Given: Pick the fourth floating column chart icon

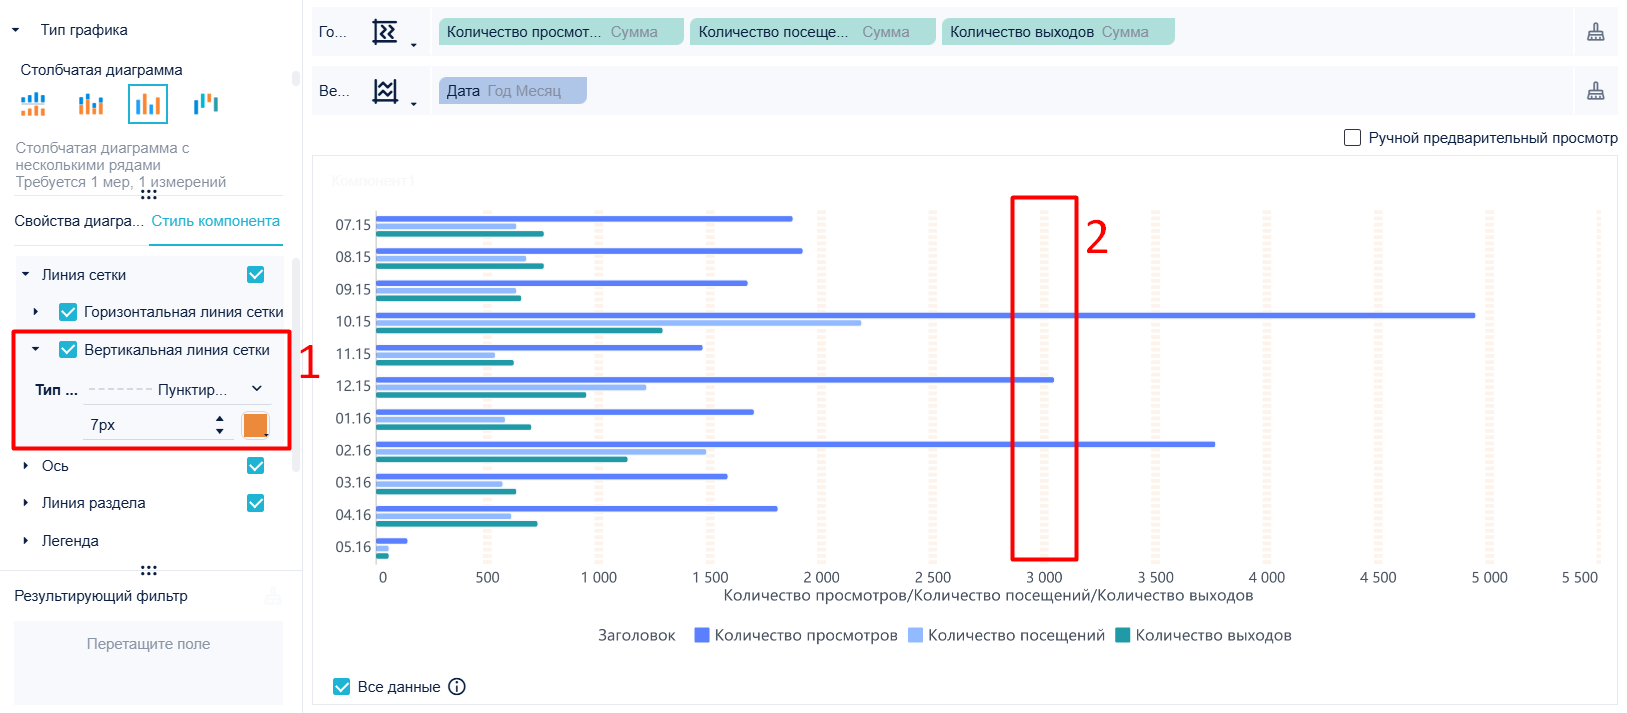Looking at the screenshot, I should (x=206, y=103).
